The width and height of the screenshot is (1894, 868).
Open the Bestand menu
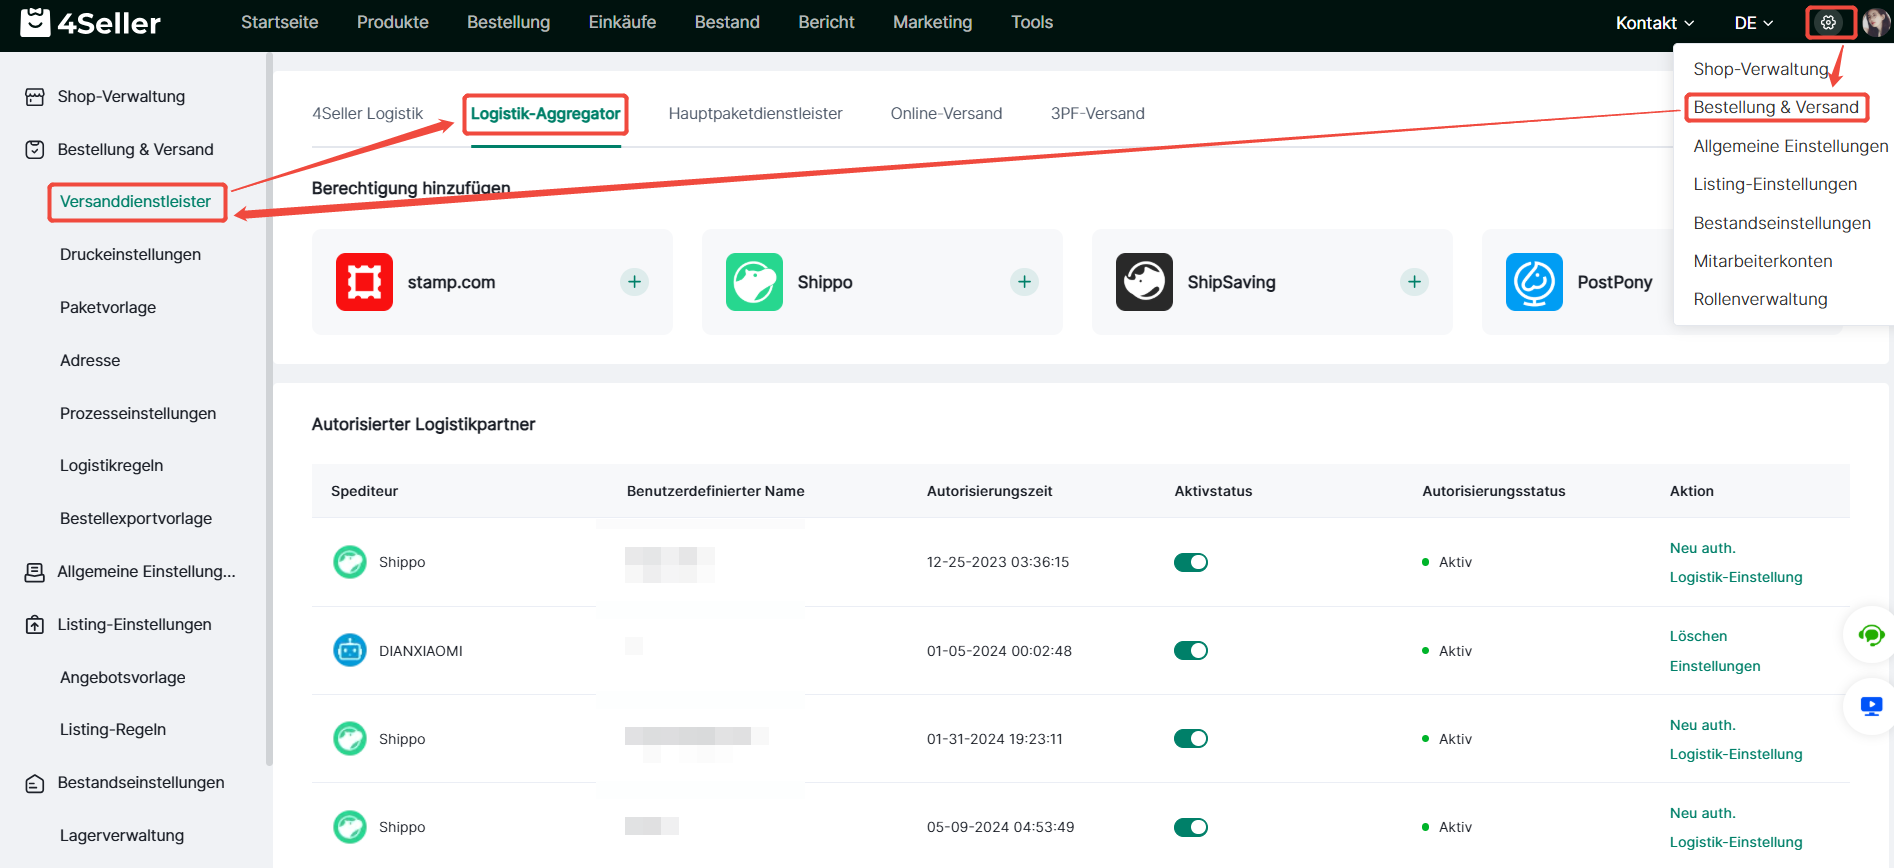click(x=727, y=22)
